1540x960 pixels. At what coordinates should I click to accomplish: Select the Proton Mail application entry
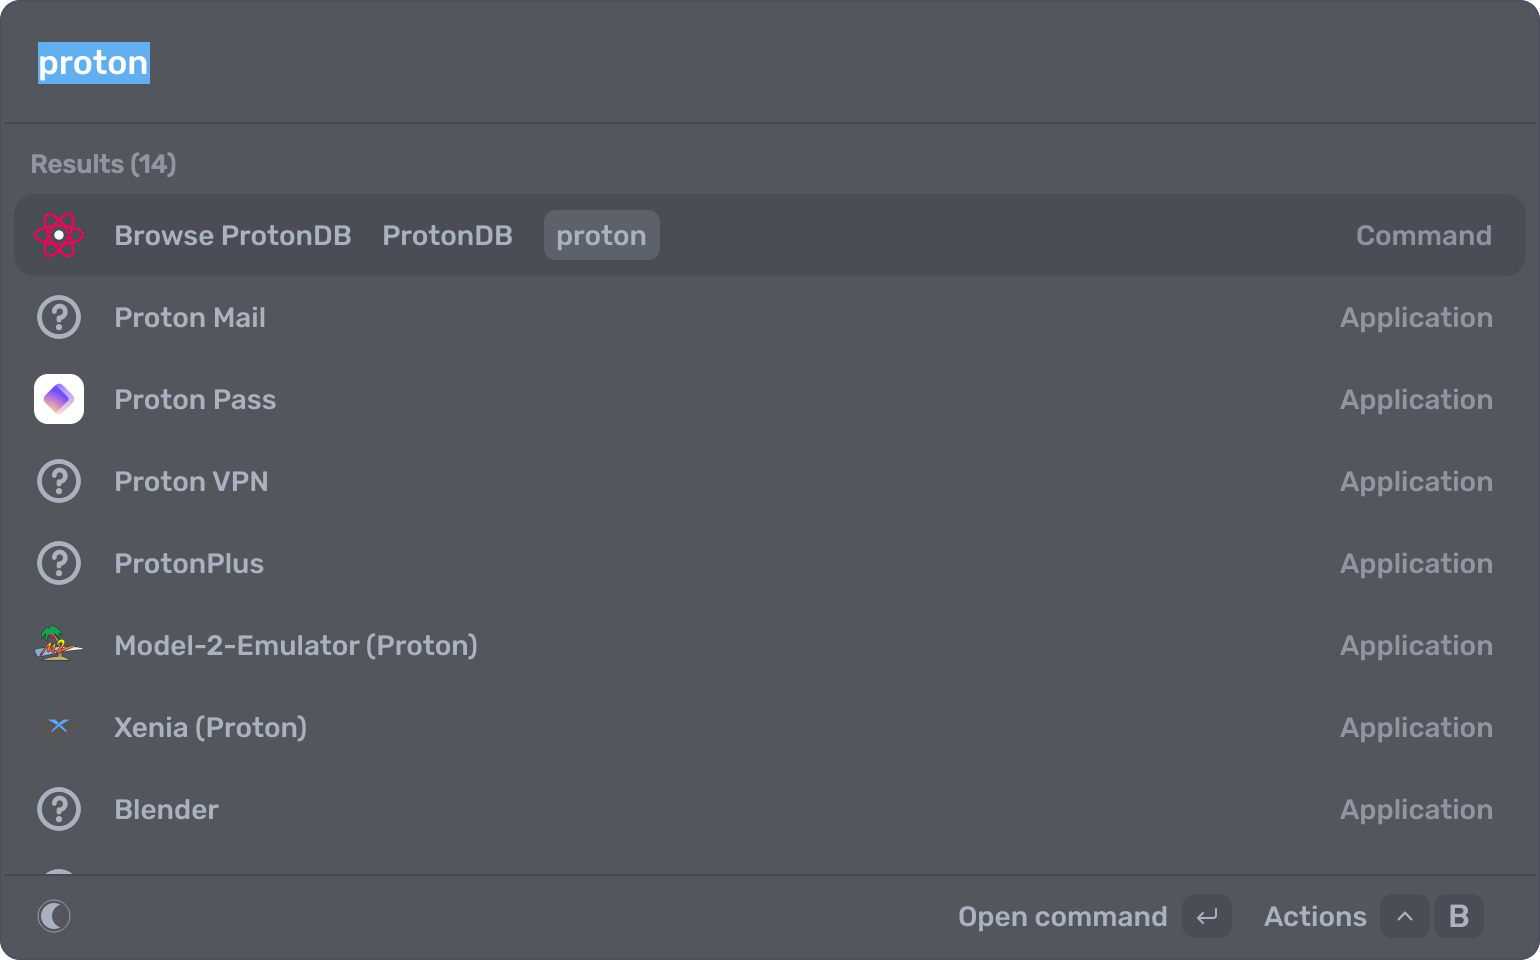coord(190,317)
